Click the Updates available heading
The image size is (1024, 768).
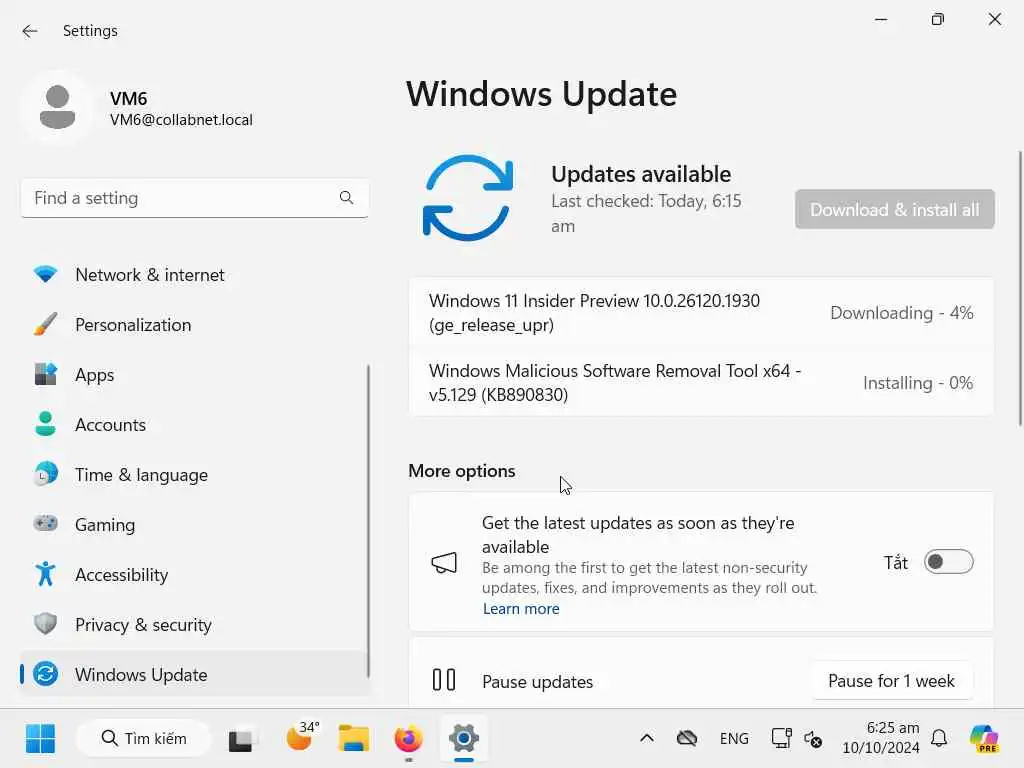tap(641, 174)
